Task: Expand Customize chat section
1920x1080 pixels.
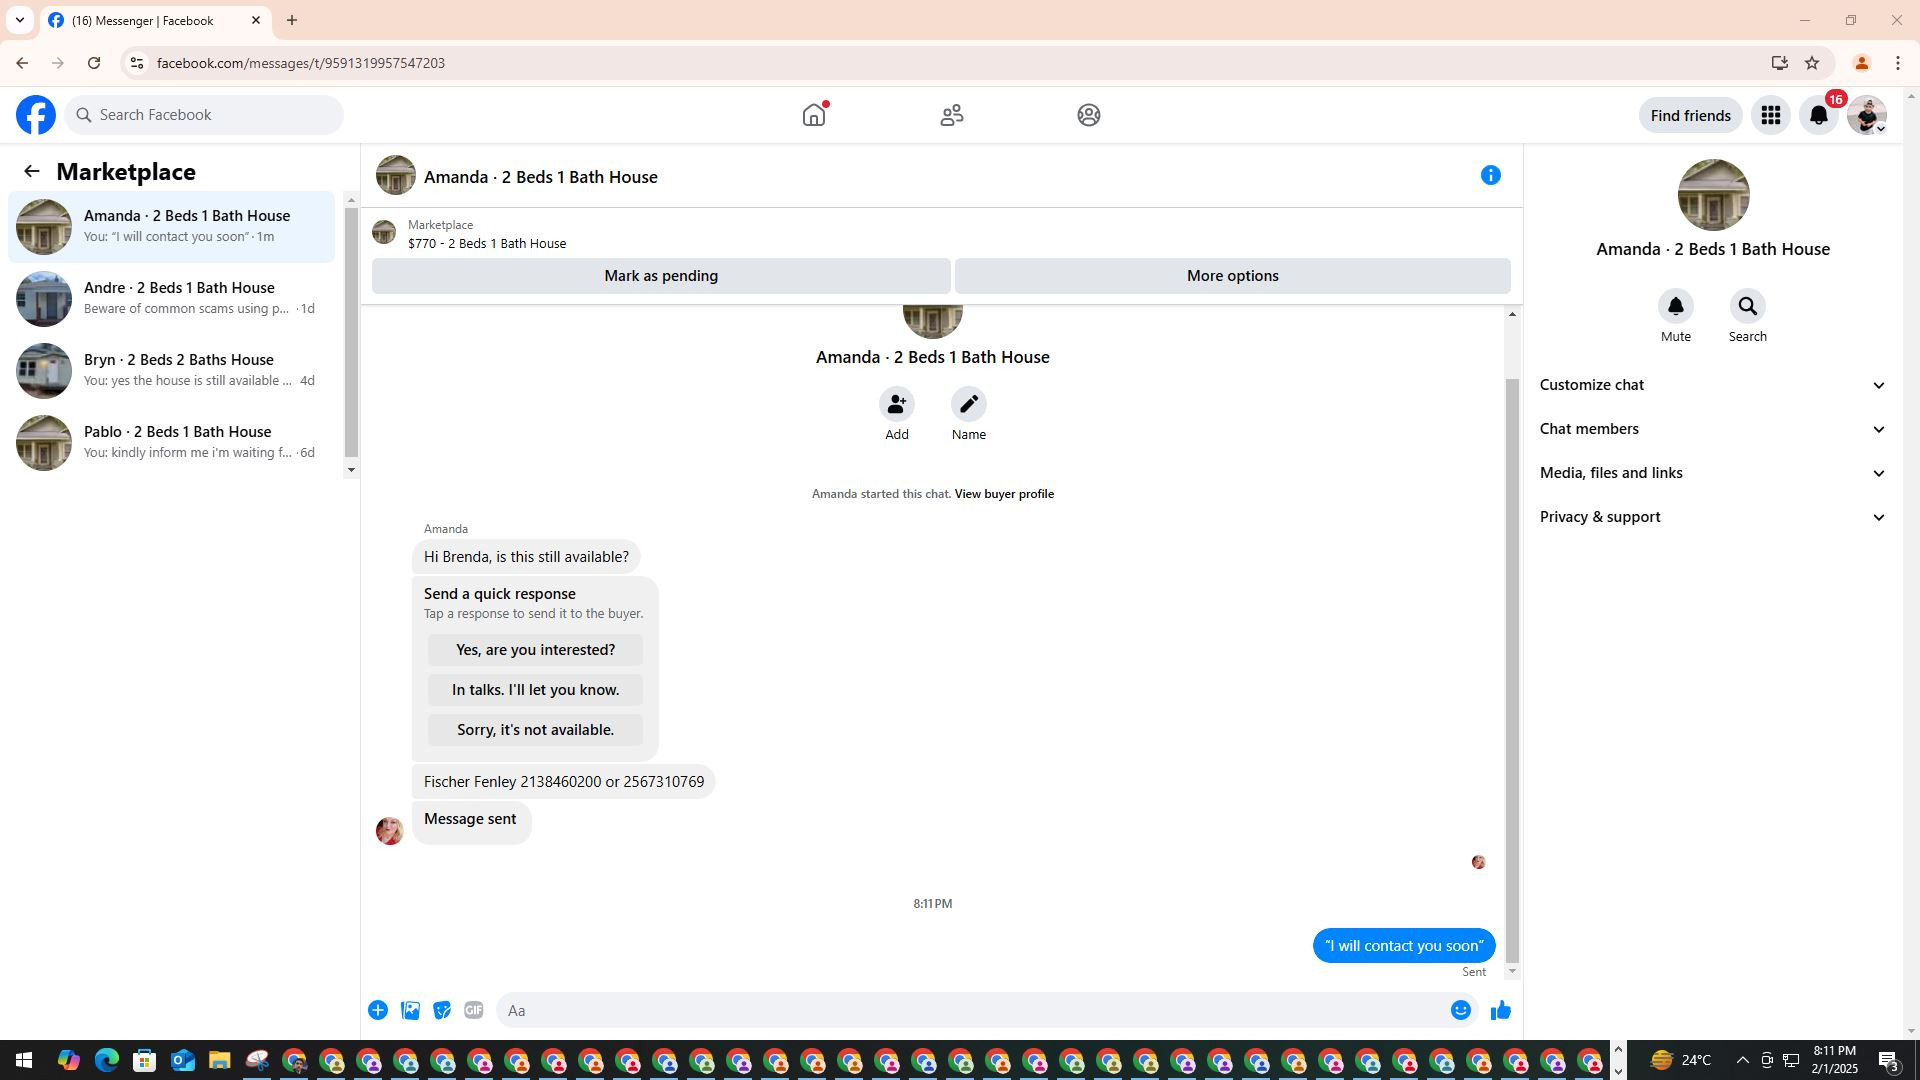Action: tap(1712, 385)
